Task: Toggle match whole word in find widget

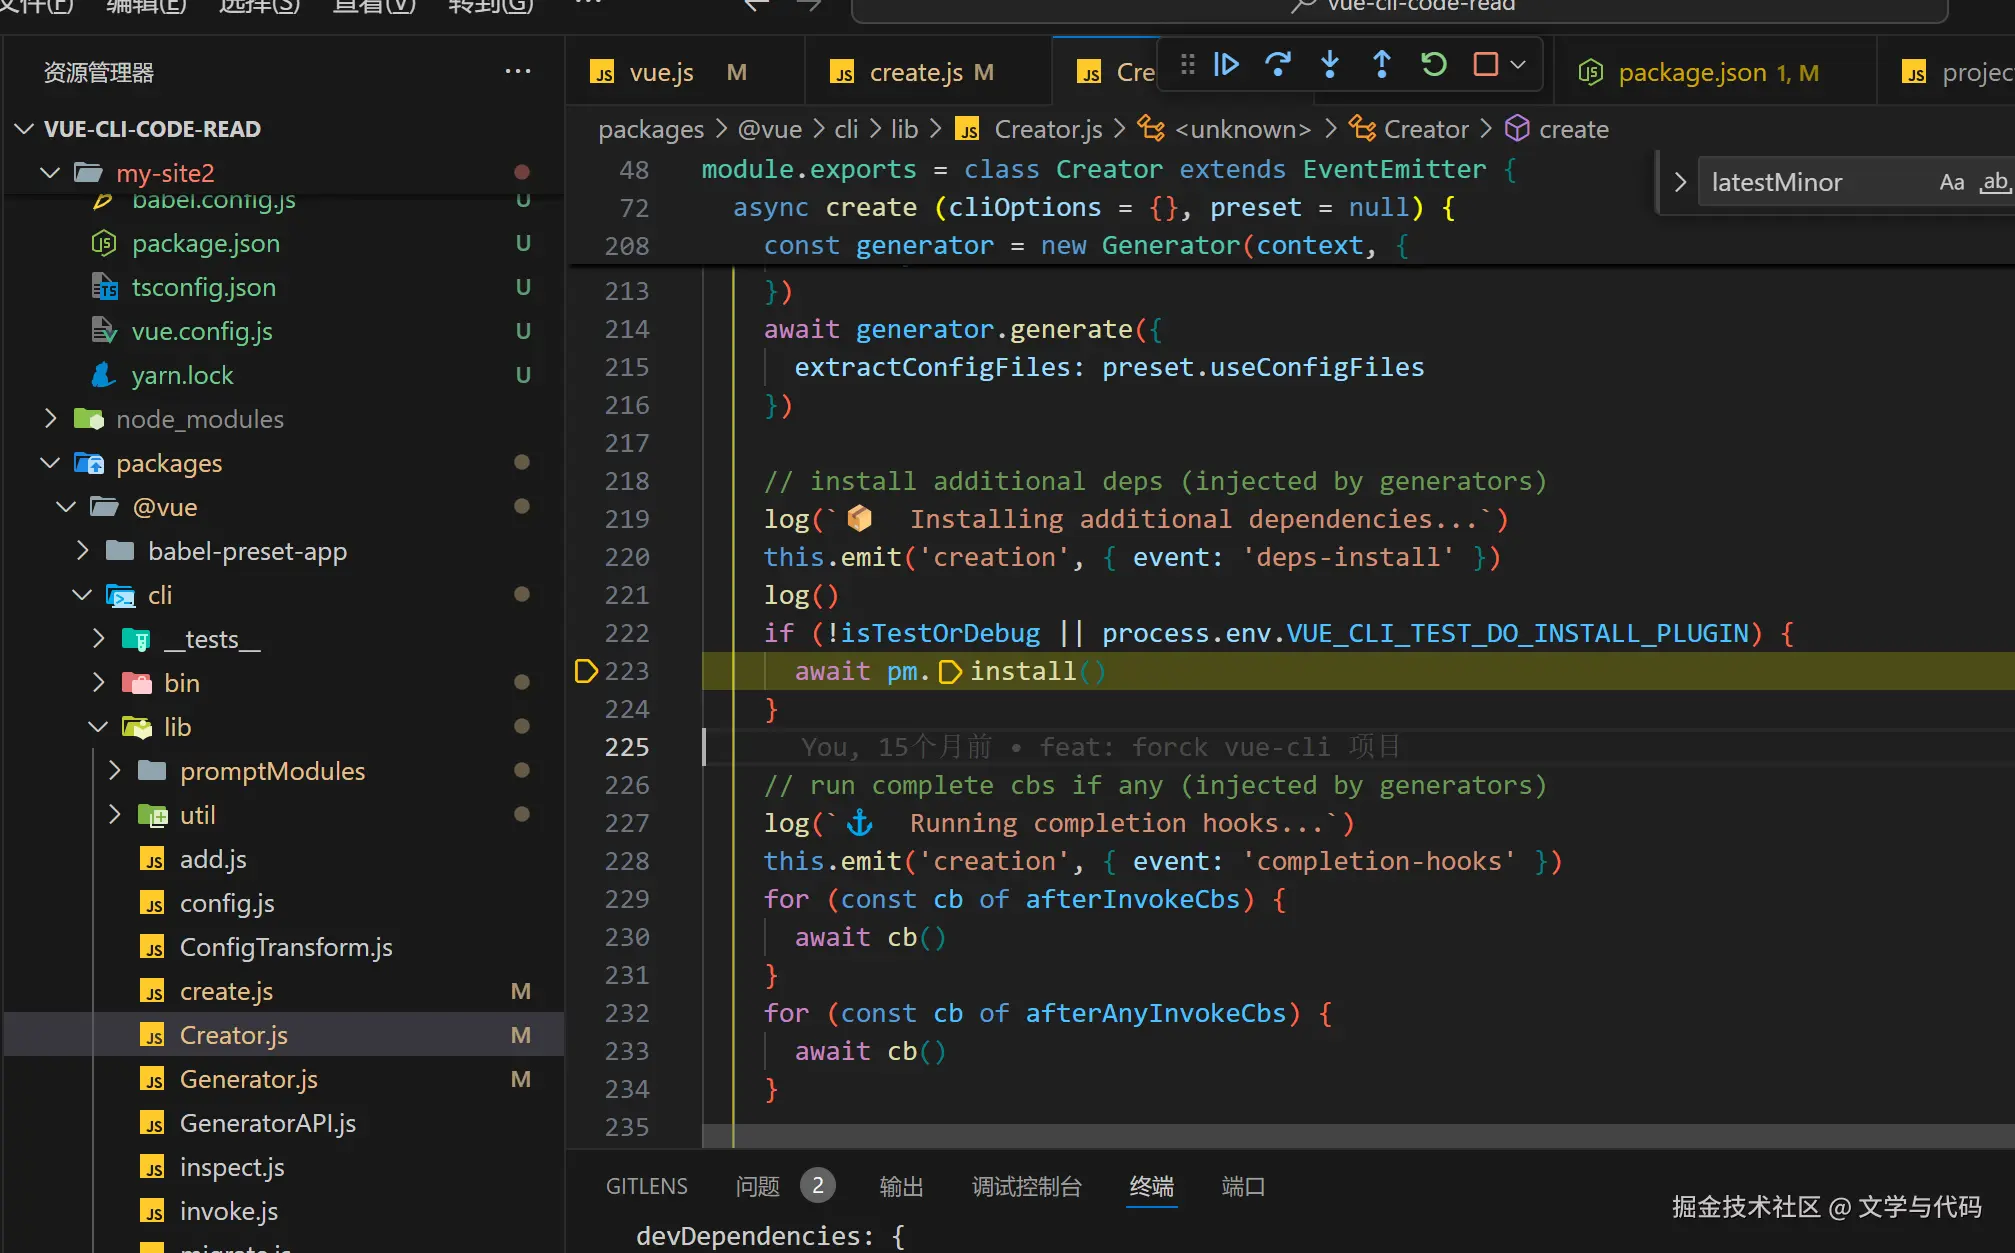Action: pos(1995,182)
